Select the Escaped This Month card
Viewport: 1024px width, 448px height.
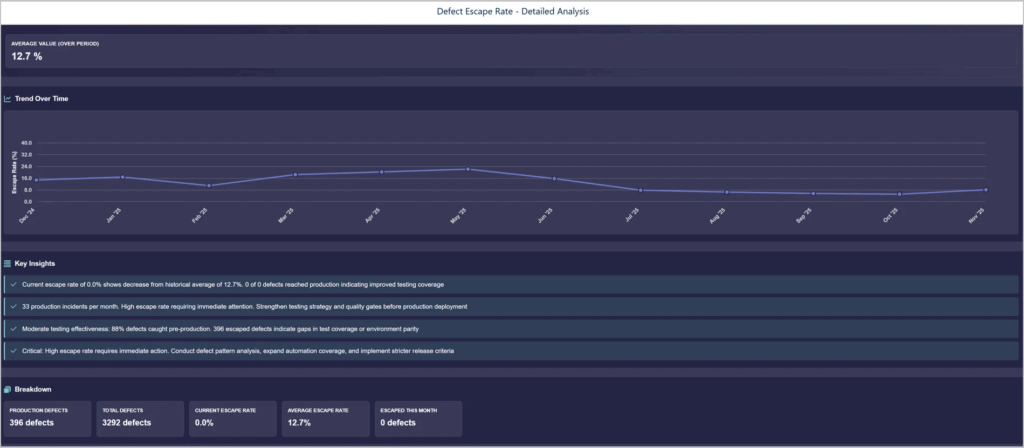coord(417,418)
